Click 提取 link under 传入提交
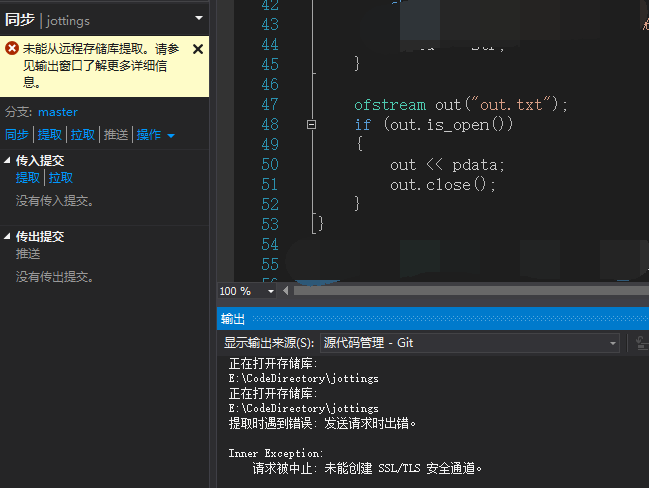This screenshot has height=488, width=649. point(28,178)
